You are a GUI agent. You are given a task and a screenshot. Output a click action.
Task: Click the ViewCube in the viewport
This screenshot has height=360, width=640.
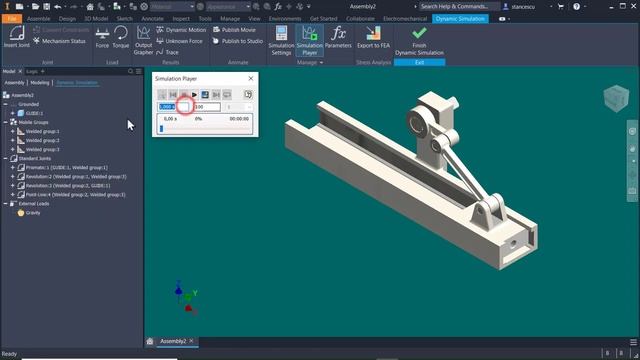click(616, 98)
